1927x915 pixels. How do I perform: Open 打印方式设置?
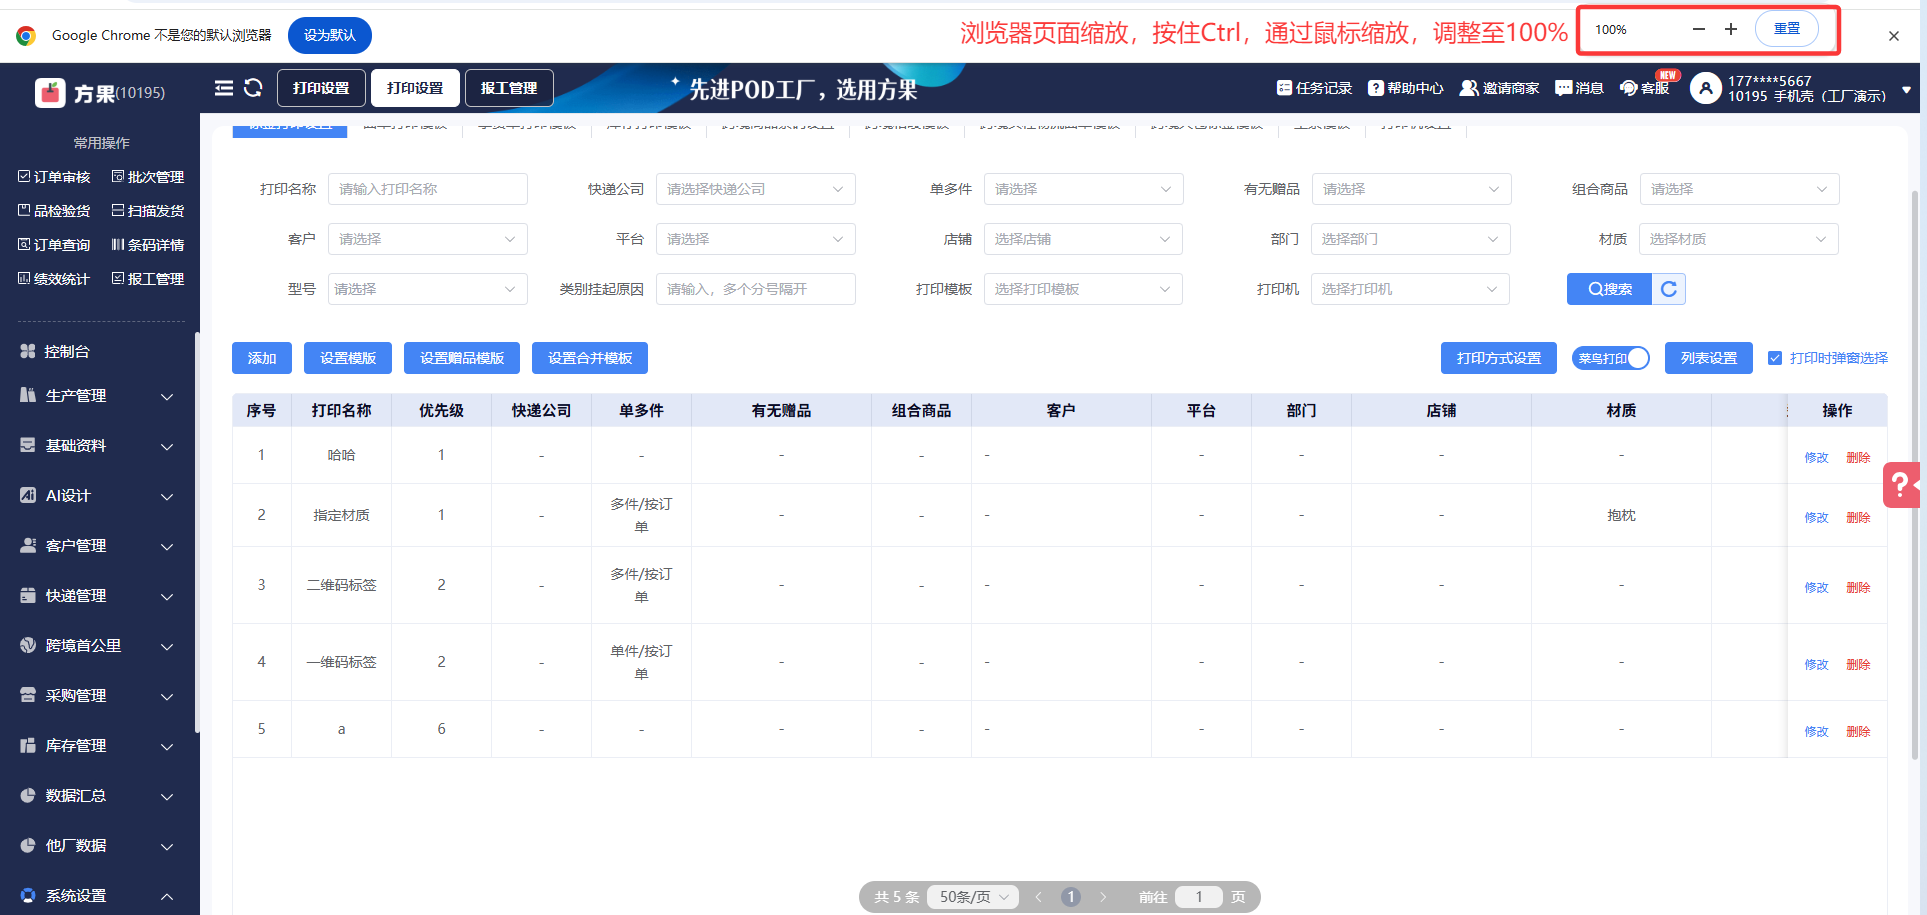[x=1499, y=358]
